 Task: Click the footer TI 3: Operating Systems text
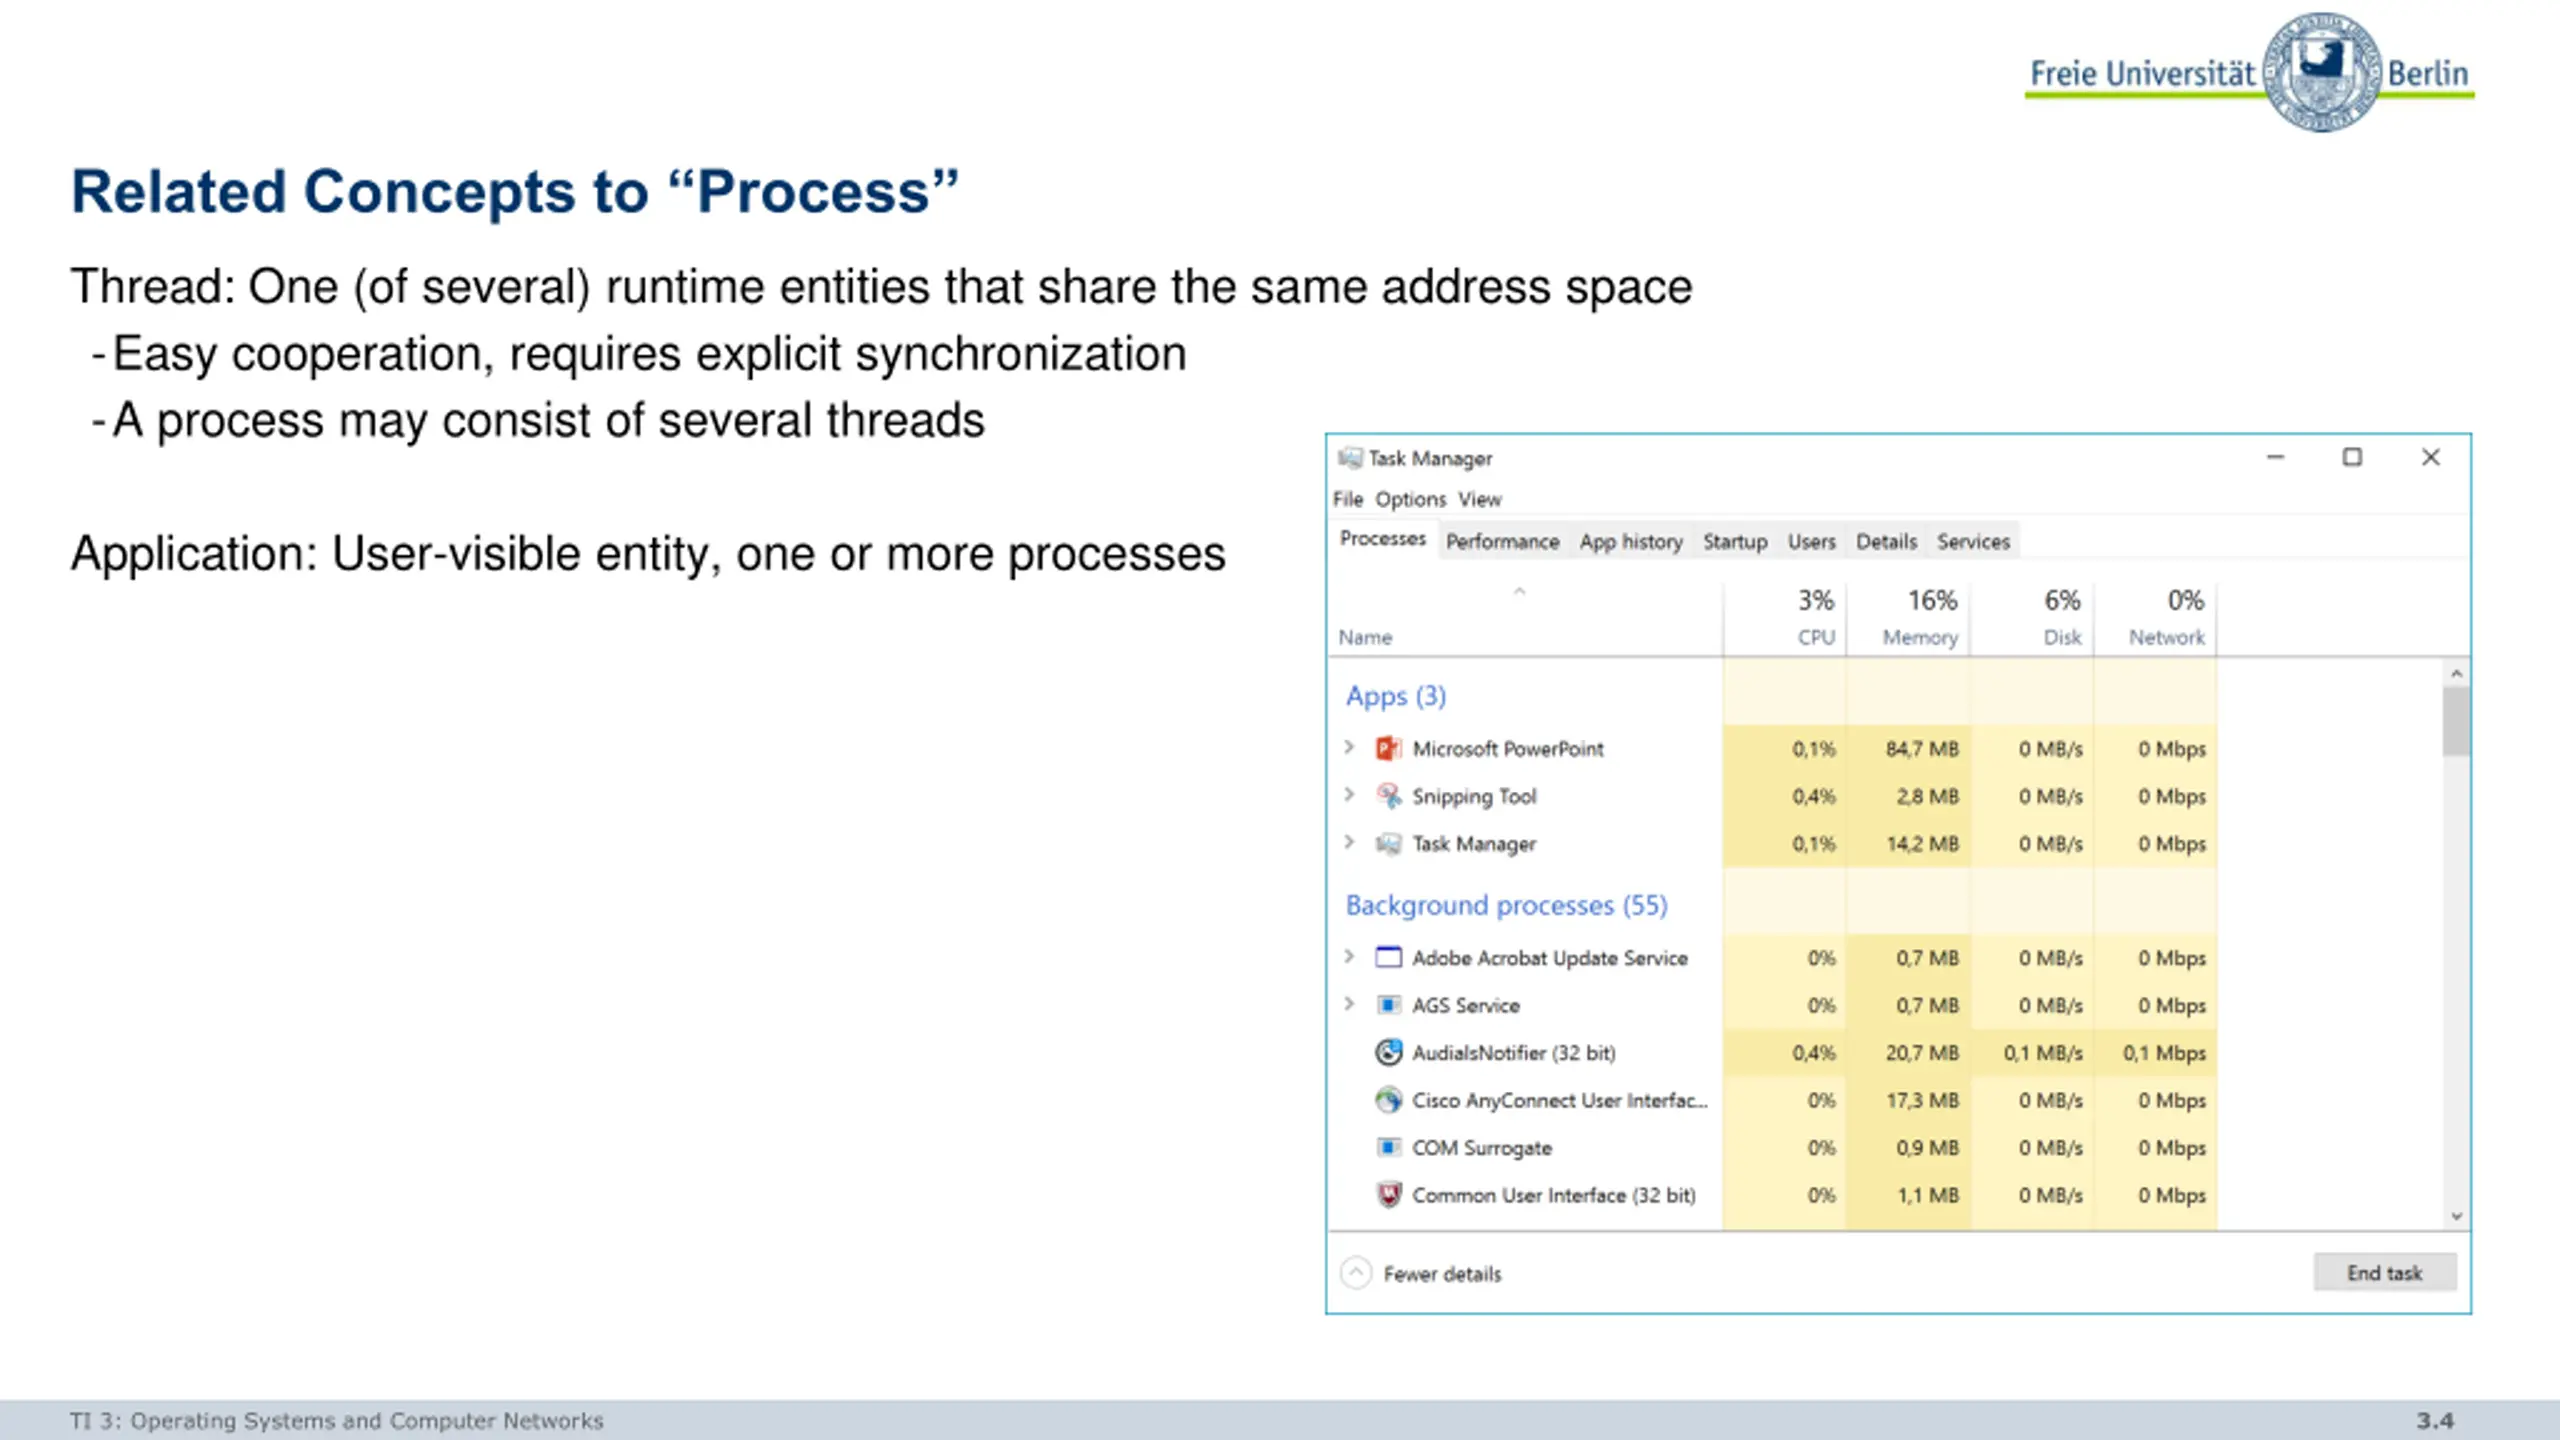coord(337,1421)
